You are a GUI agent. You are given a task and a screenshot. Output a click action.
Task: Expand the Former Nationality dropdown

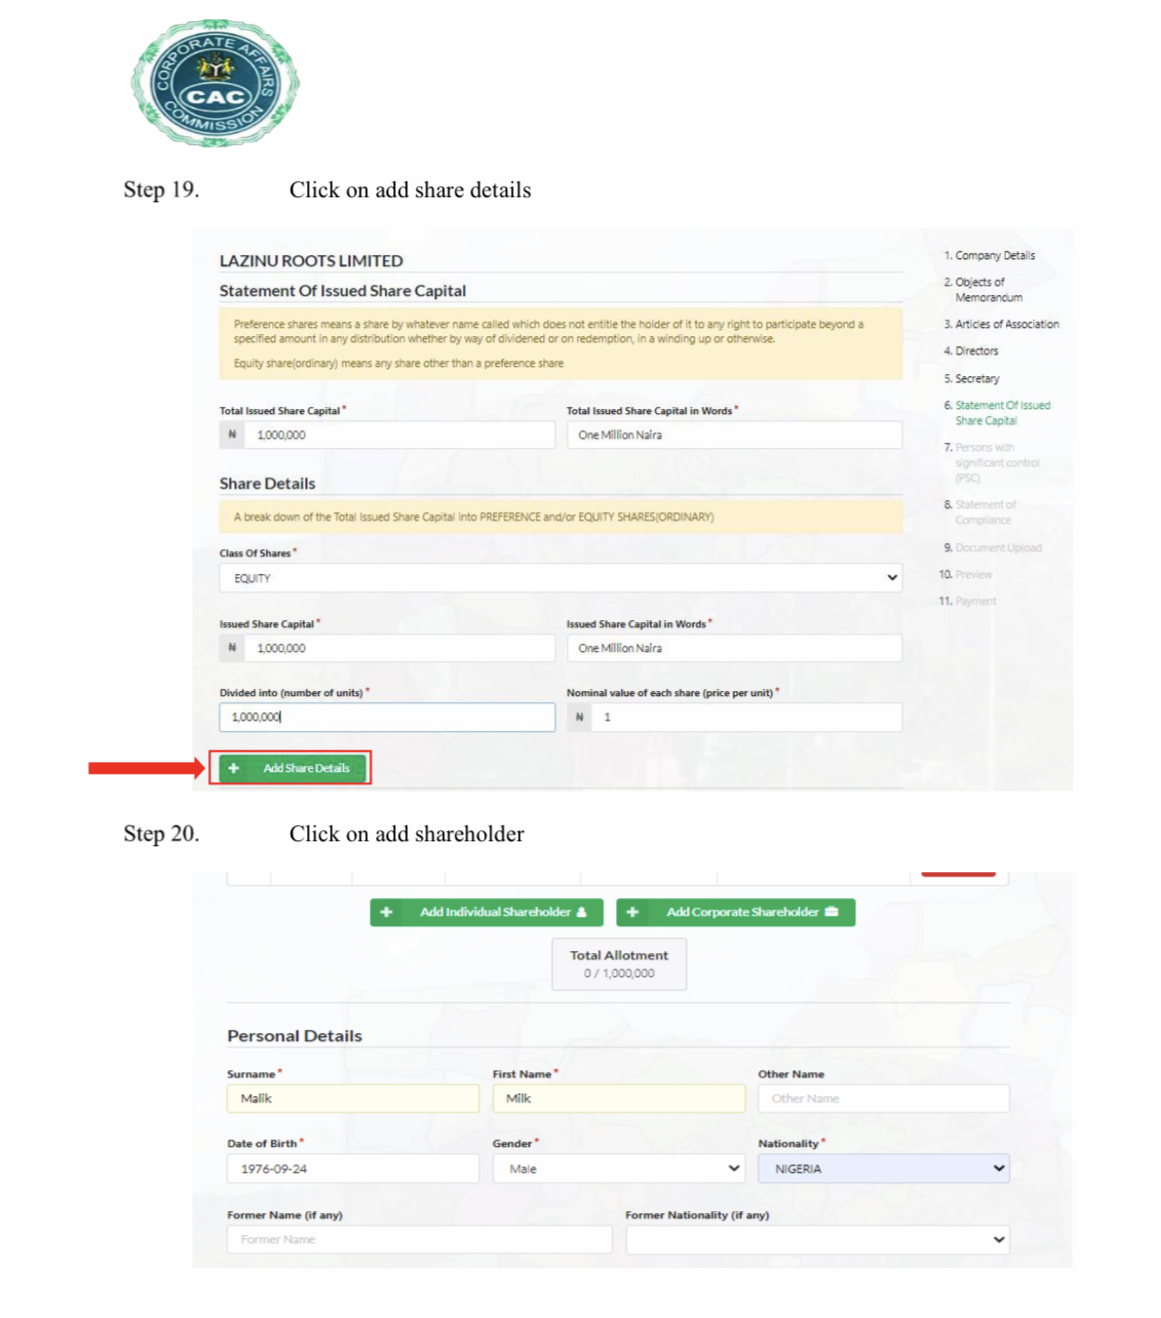click(817, 1240)
